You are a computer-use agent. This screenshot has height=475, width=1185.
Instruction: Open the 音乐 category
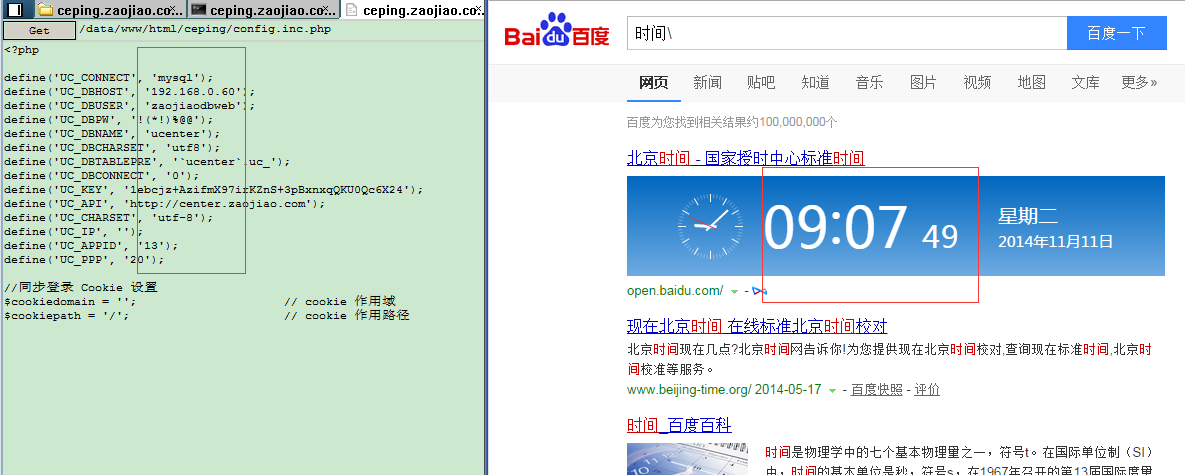tap(870, 82)
